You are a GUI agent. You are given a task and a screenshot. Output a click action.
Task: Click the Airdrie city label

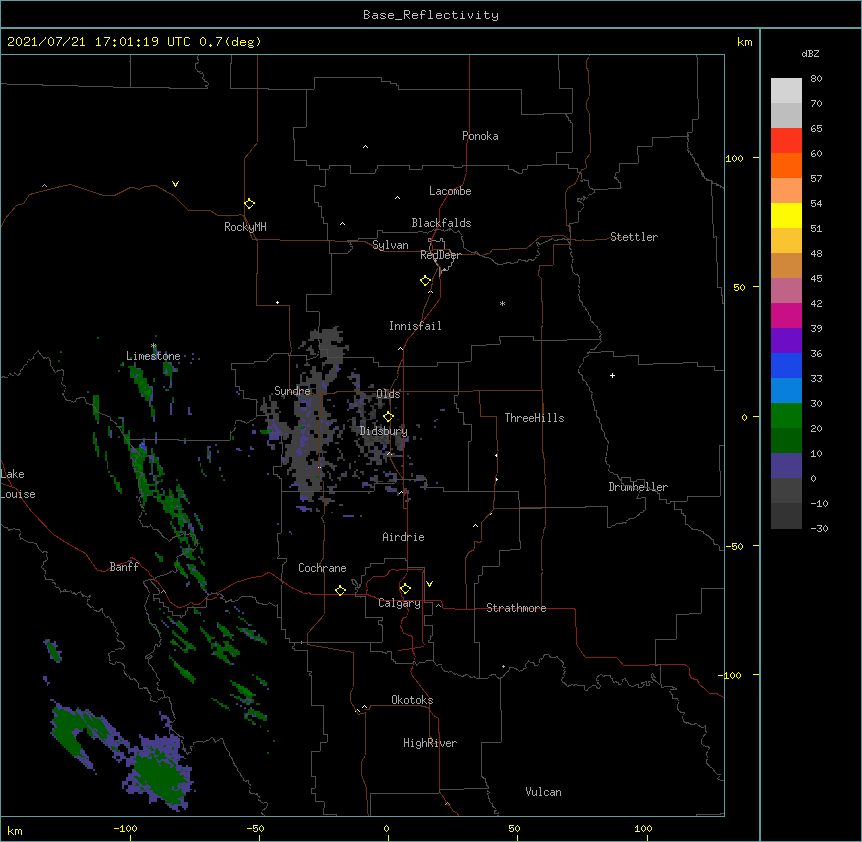pos(404,537)
